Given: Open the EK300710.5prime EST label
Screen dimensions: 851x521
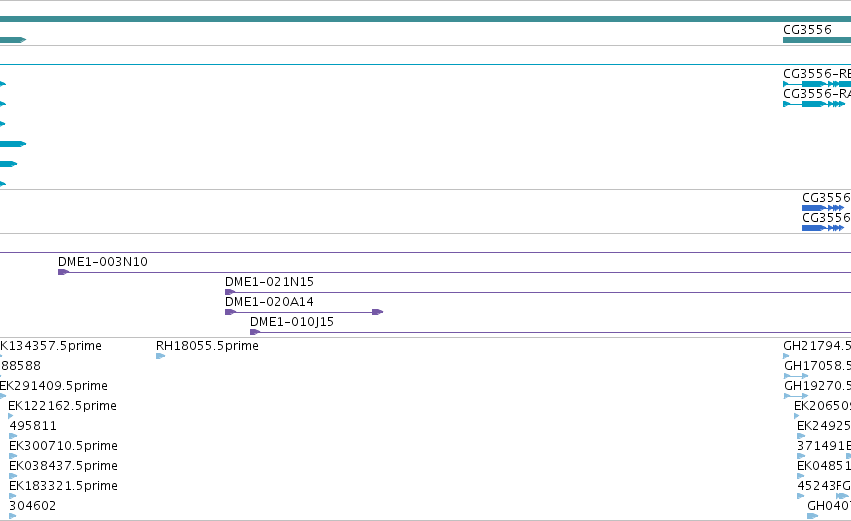Looking at the screenshot, I should [63, 446].
